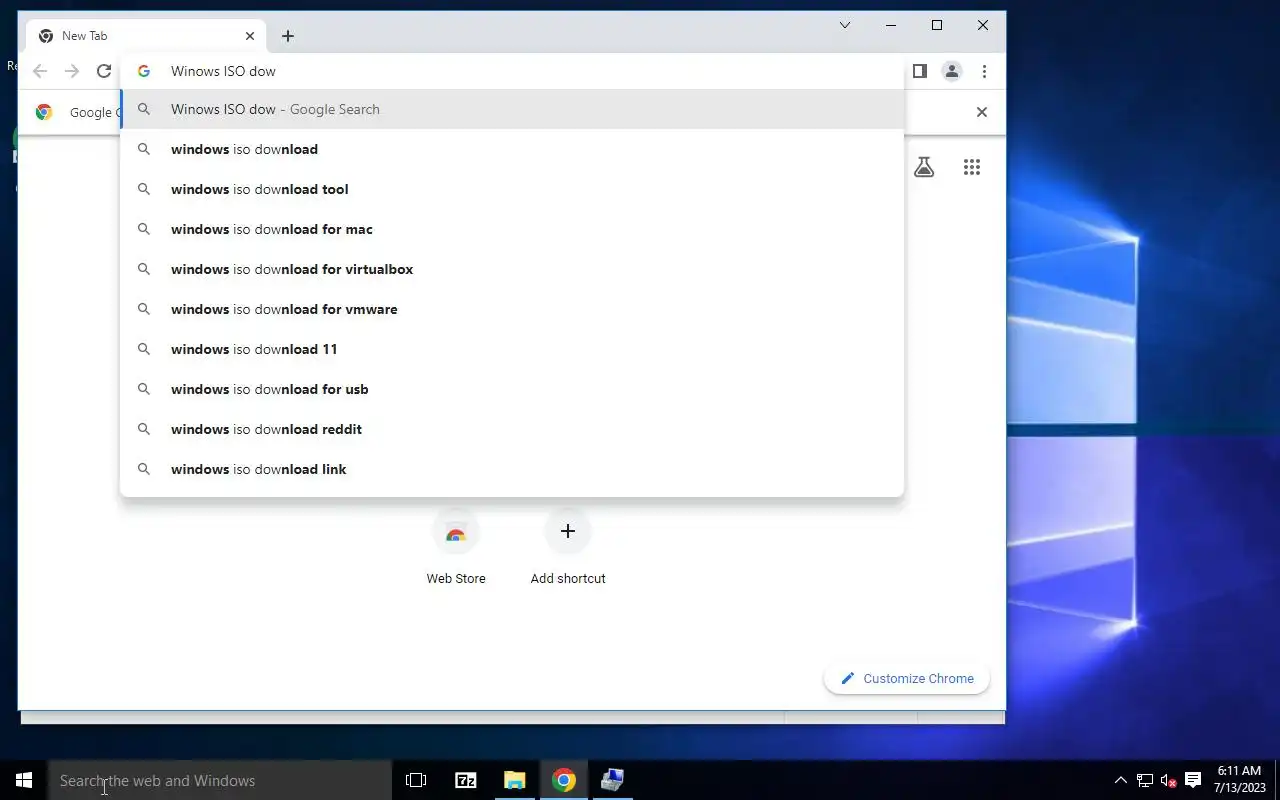This screenshot has width=1280, height=800.
Task: Launch 7-Zip from the taskbar
Action: [465, 780]
